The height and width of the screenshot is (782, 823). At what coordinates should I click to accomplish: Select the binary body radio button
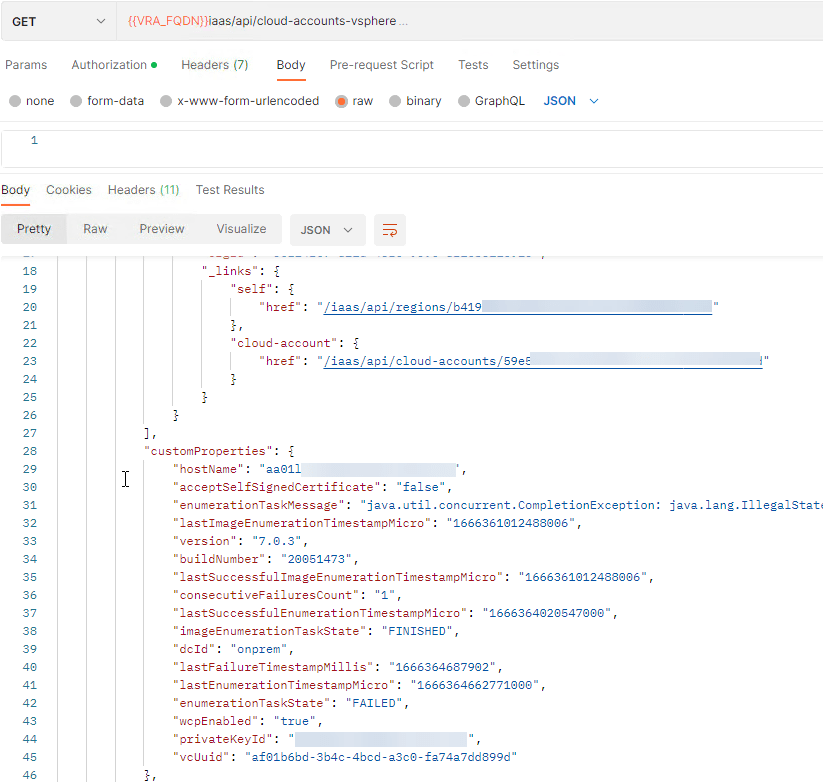point(395,101)
